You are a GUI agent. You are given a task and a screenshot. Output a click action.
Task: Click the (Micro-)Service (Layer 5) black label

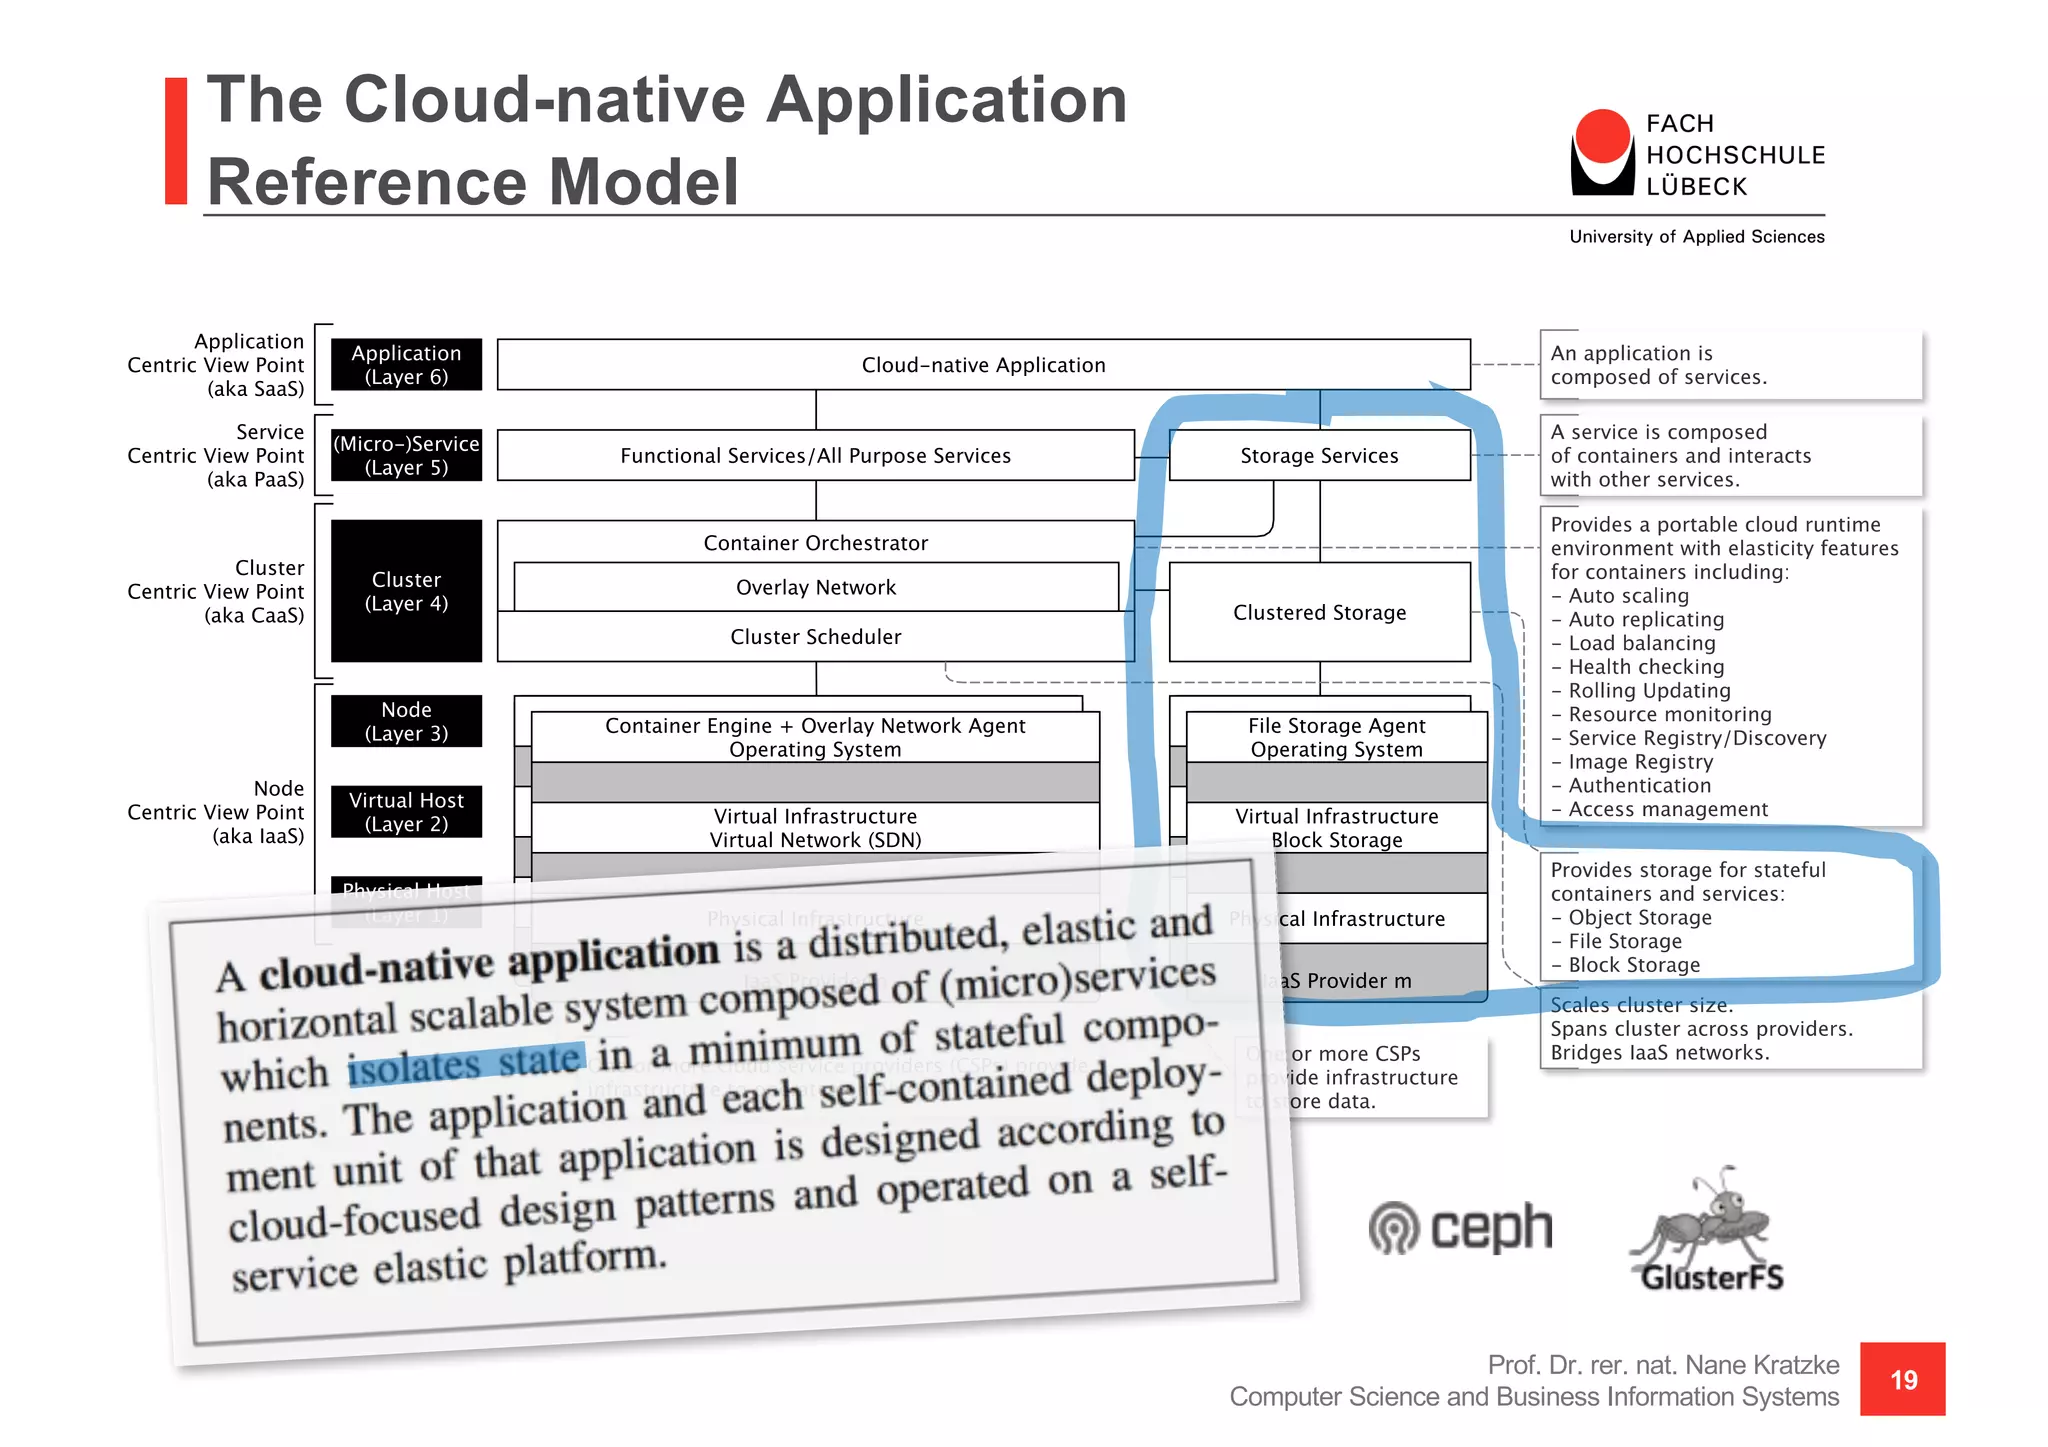(x=406, y=456)
